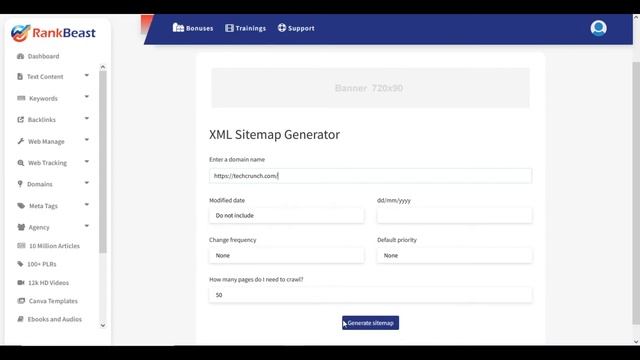Click the Domains pin icon

[x=20, y=184]
